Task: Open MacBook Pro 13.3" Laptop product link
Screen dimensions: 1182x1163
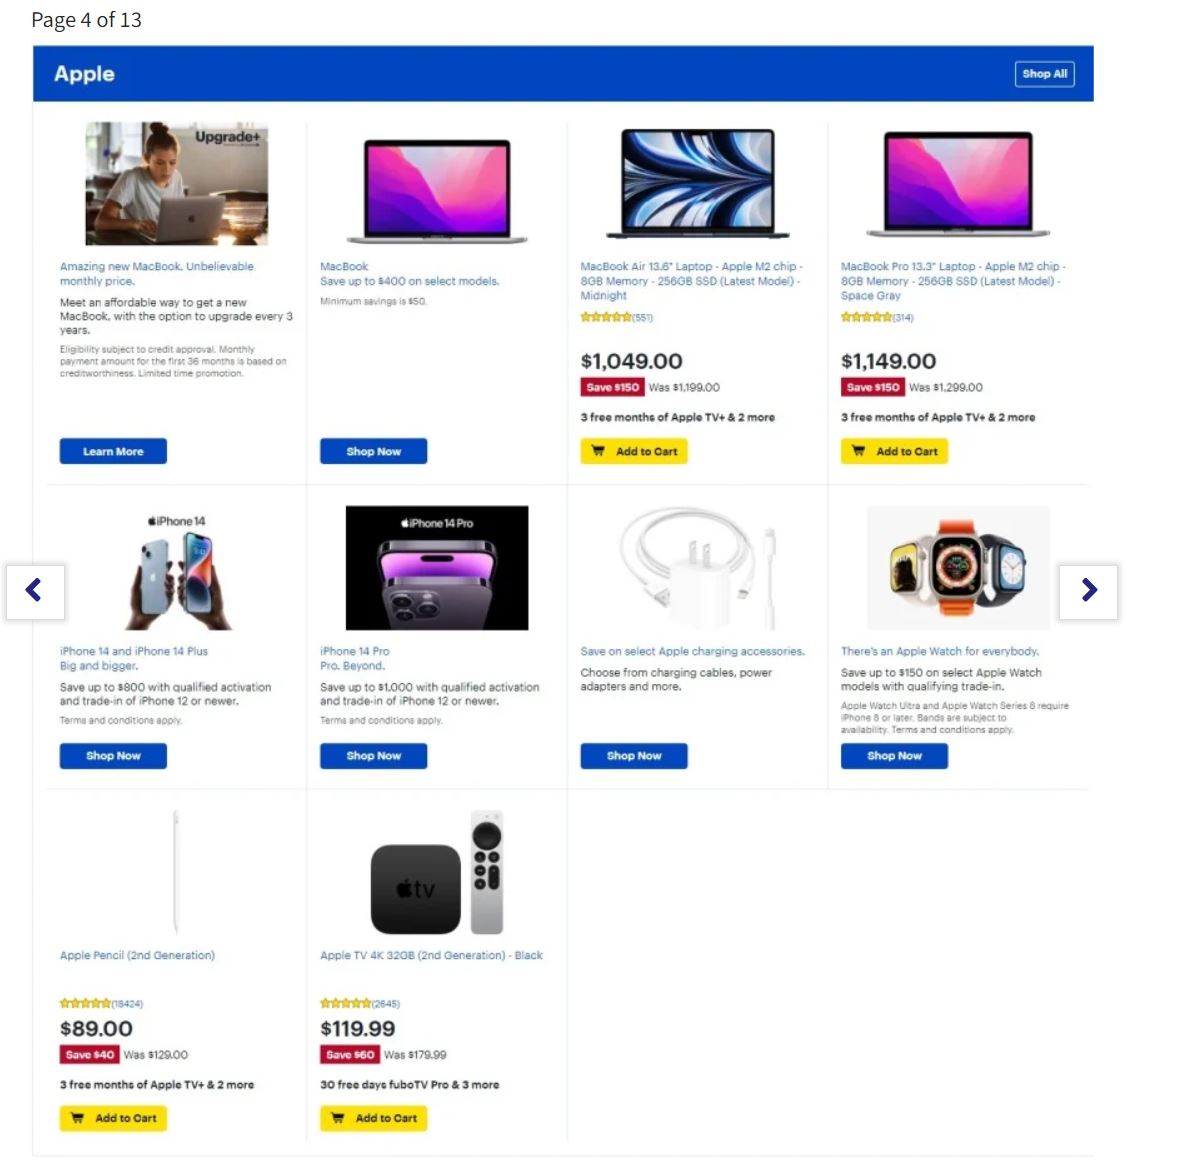Action: [953, 280]
